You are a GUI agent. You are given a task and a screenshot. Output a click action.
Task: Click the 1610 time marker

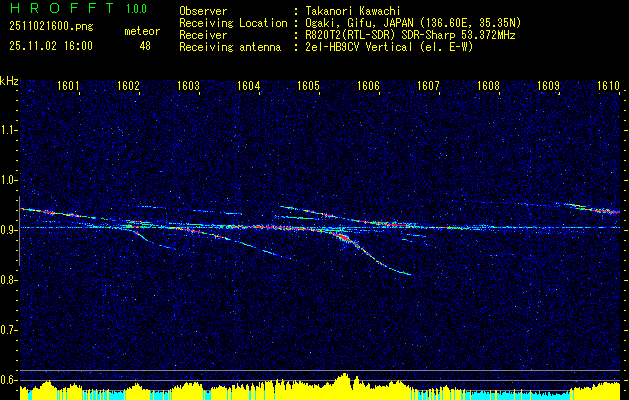pyautogui.click(x=609, y=86)
